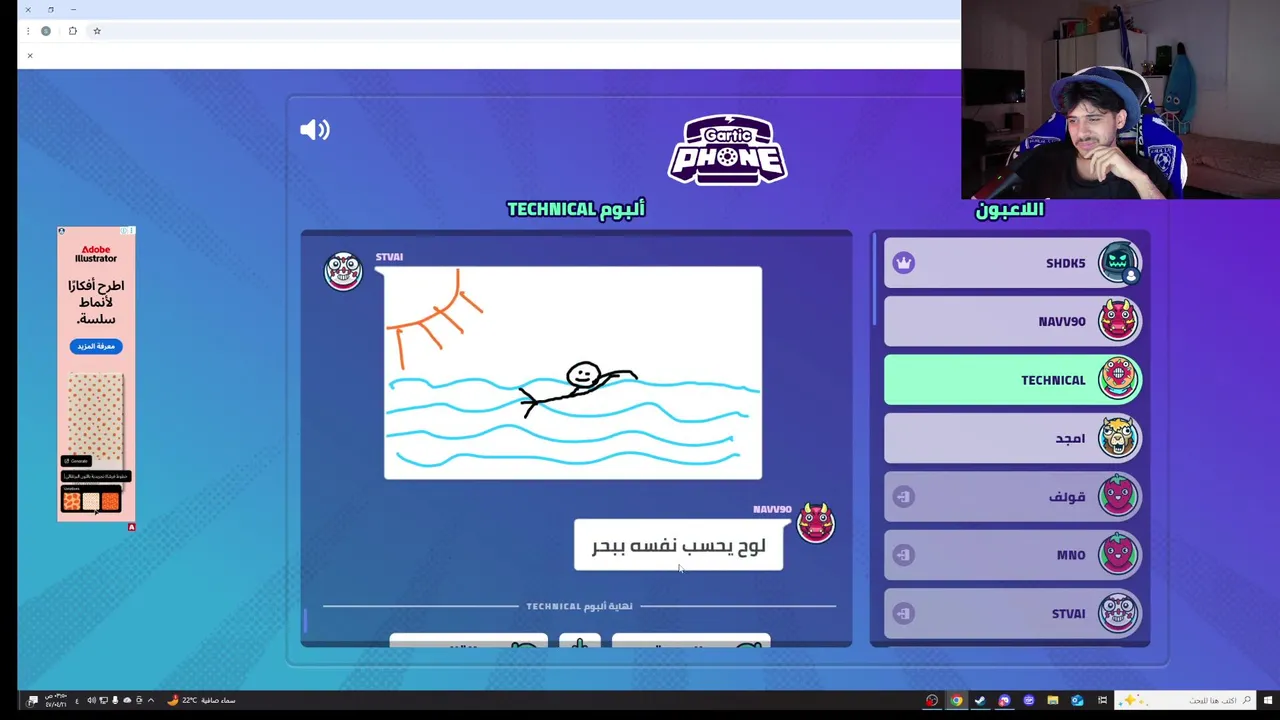Screen dimensions: 1280x720
Task: Select player STVAI in the players list
Action: tap(1012, 613)
